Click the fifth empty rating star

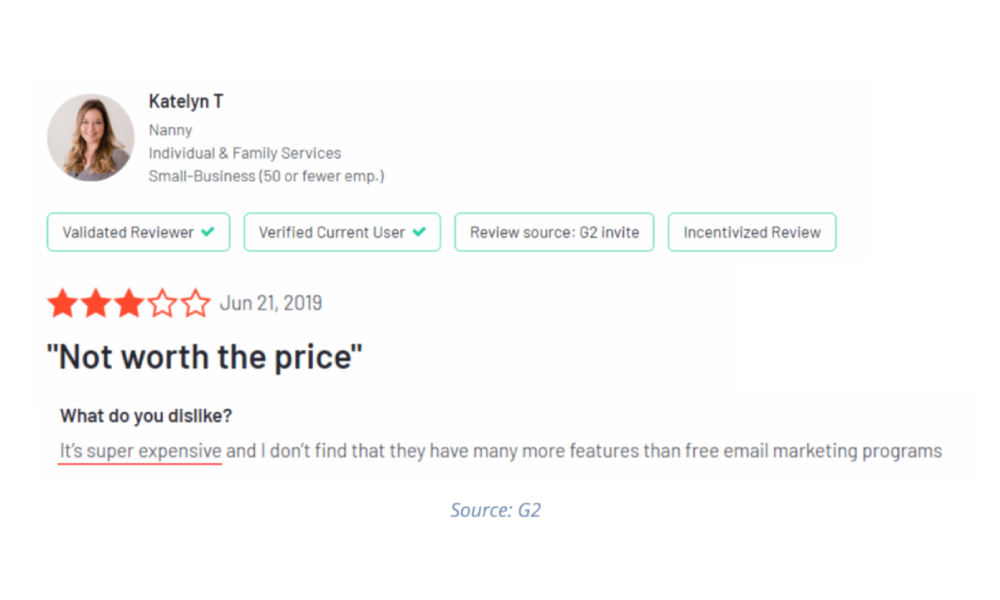195,303
